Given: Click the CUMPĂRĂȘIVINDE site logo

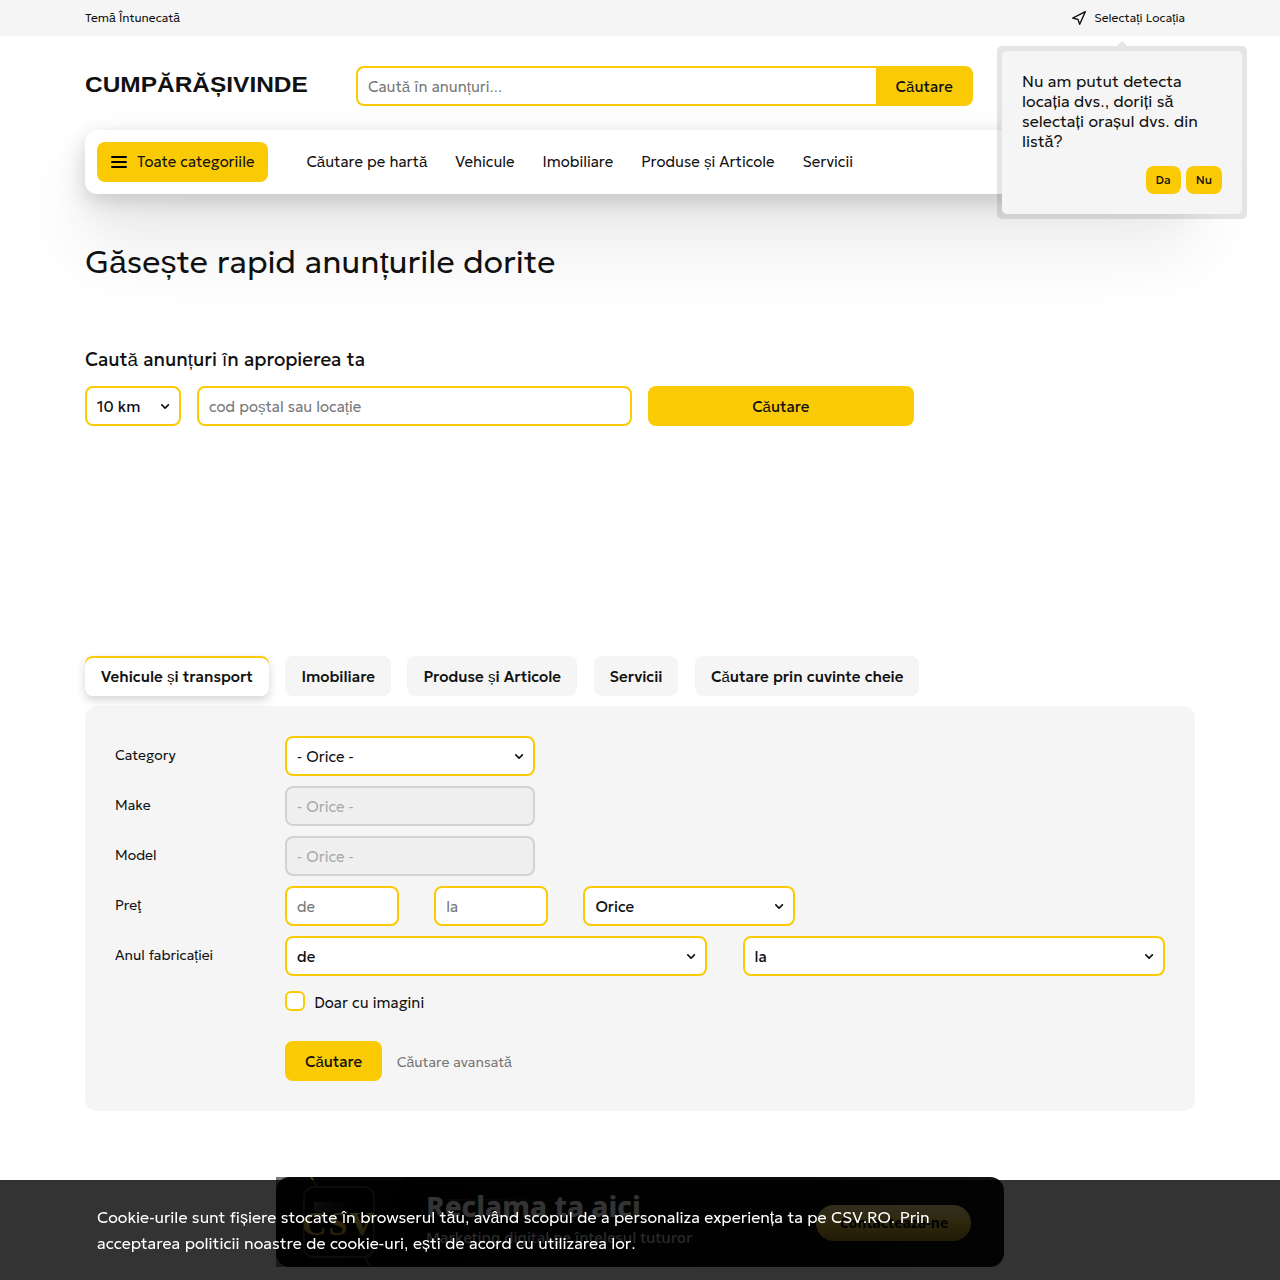Looking at the screenshot, I should click(196, 85).
